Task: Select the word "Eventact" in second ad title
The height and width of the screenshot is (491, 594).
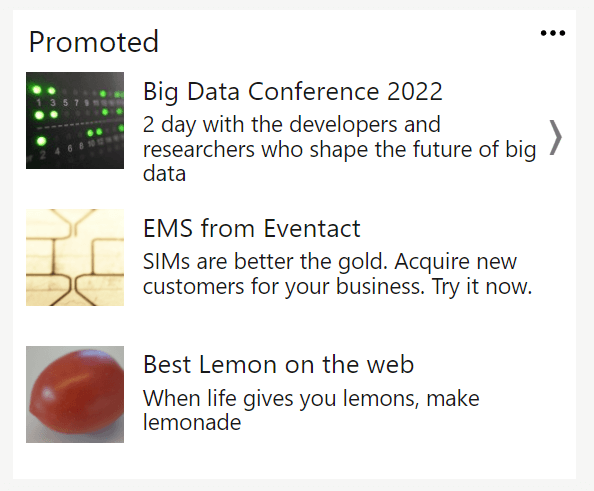Action: (x=312, y=228)
